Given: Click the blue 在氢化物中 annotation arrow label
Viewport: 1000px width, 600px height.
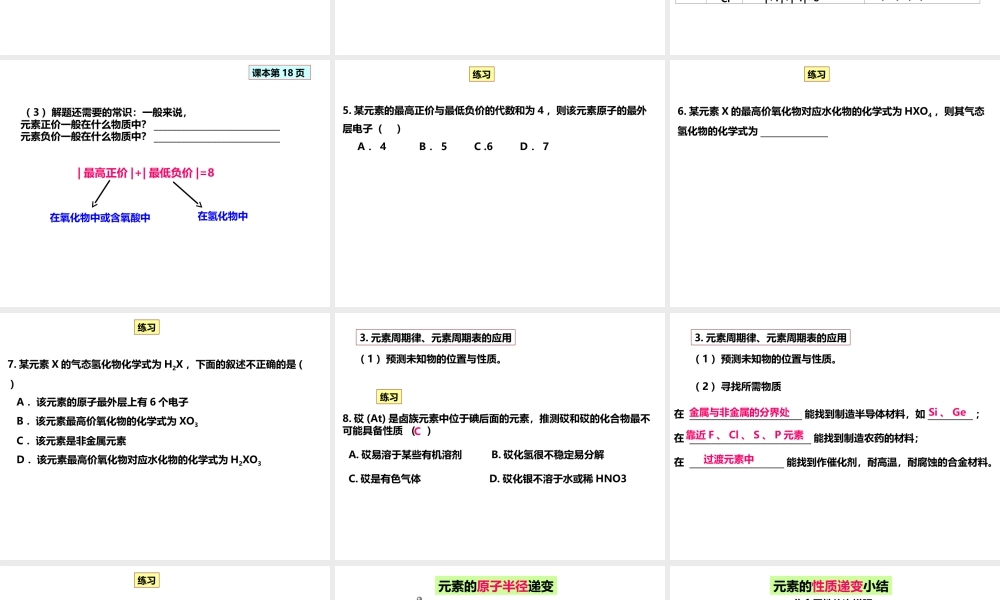Looking at the screenshot, I should click(x=222, y=215).
